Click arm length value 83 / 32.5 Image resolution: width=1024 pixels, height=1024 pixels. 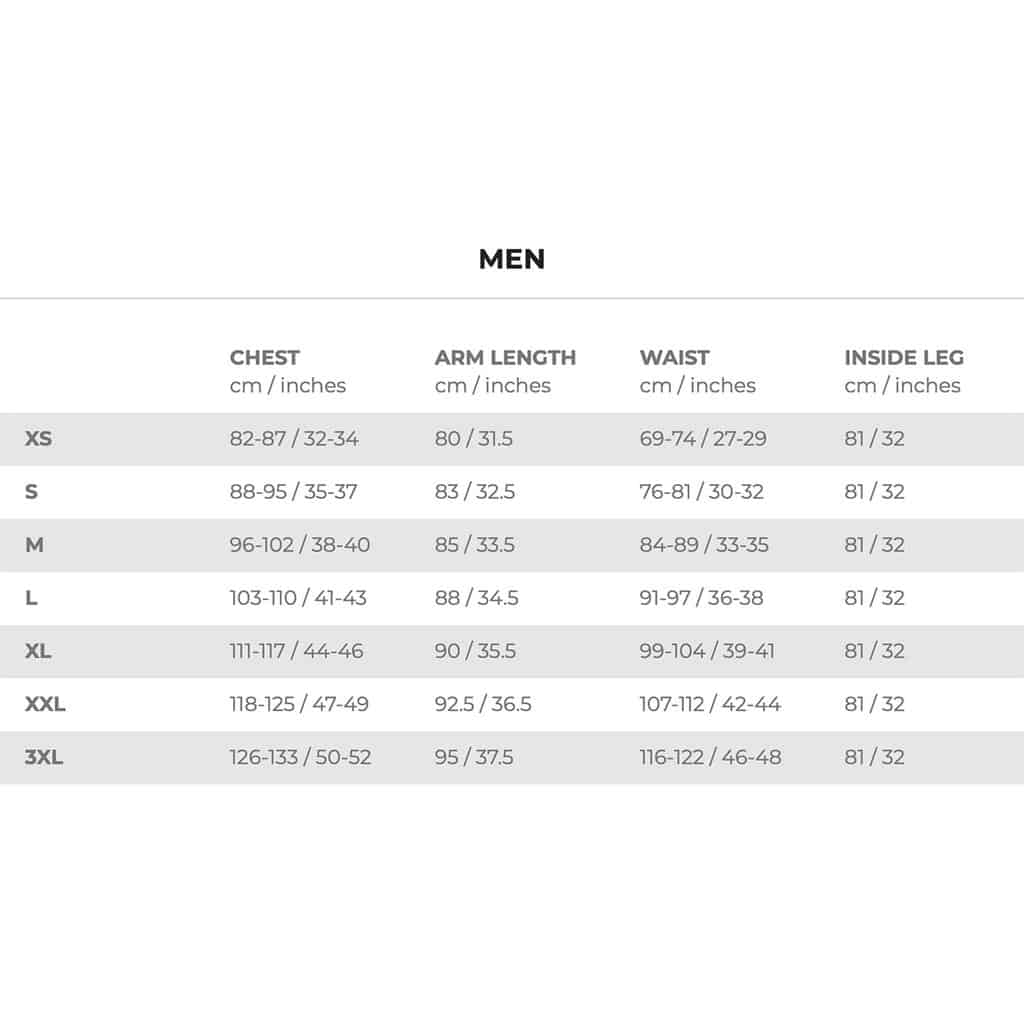click(474, 491)
